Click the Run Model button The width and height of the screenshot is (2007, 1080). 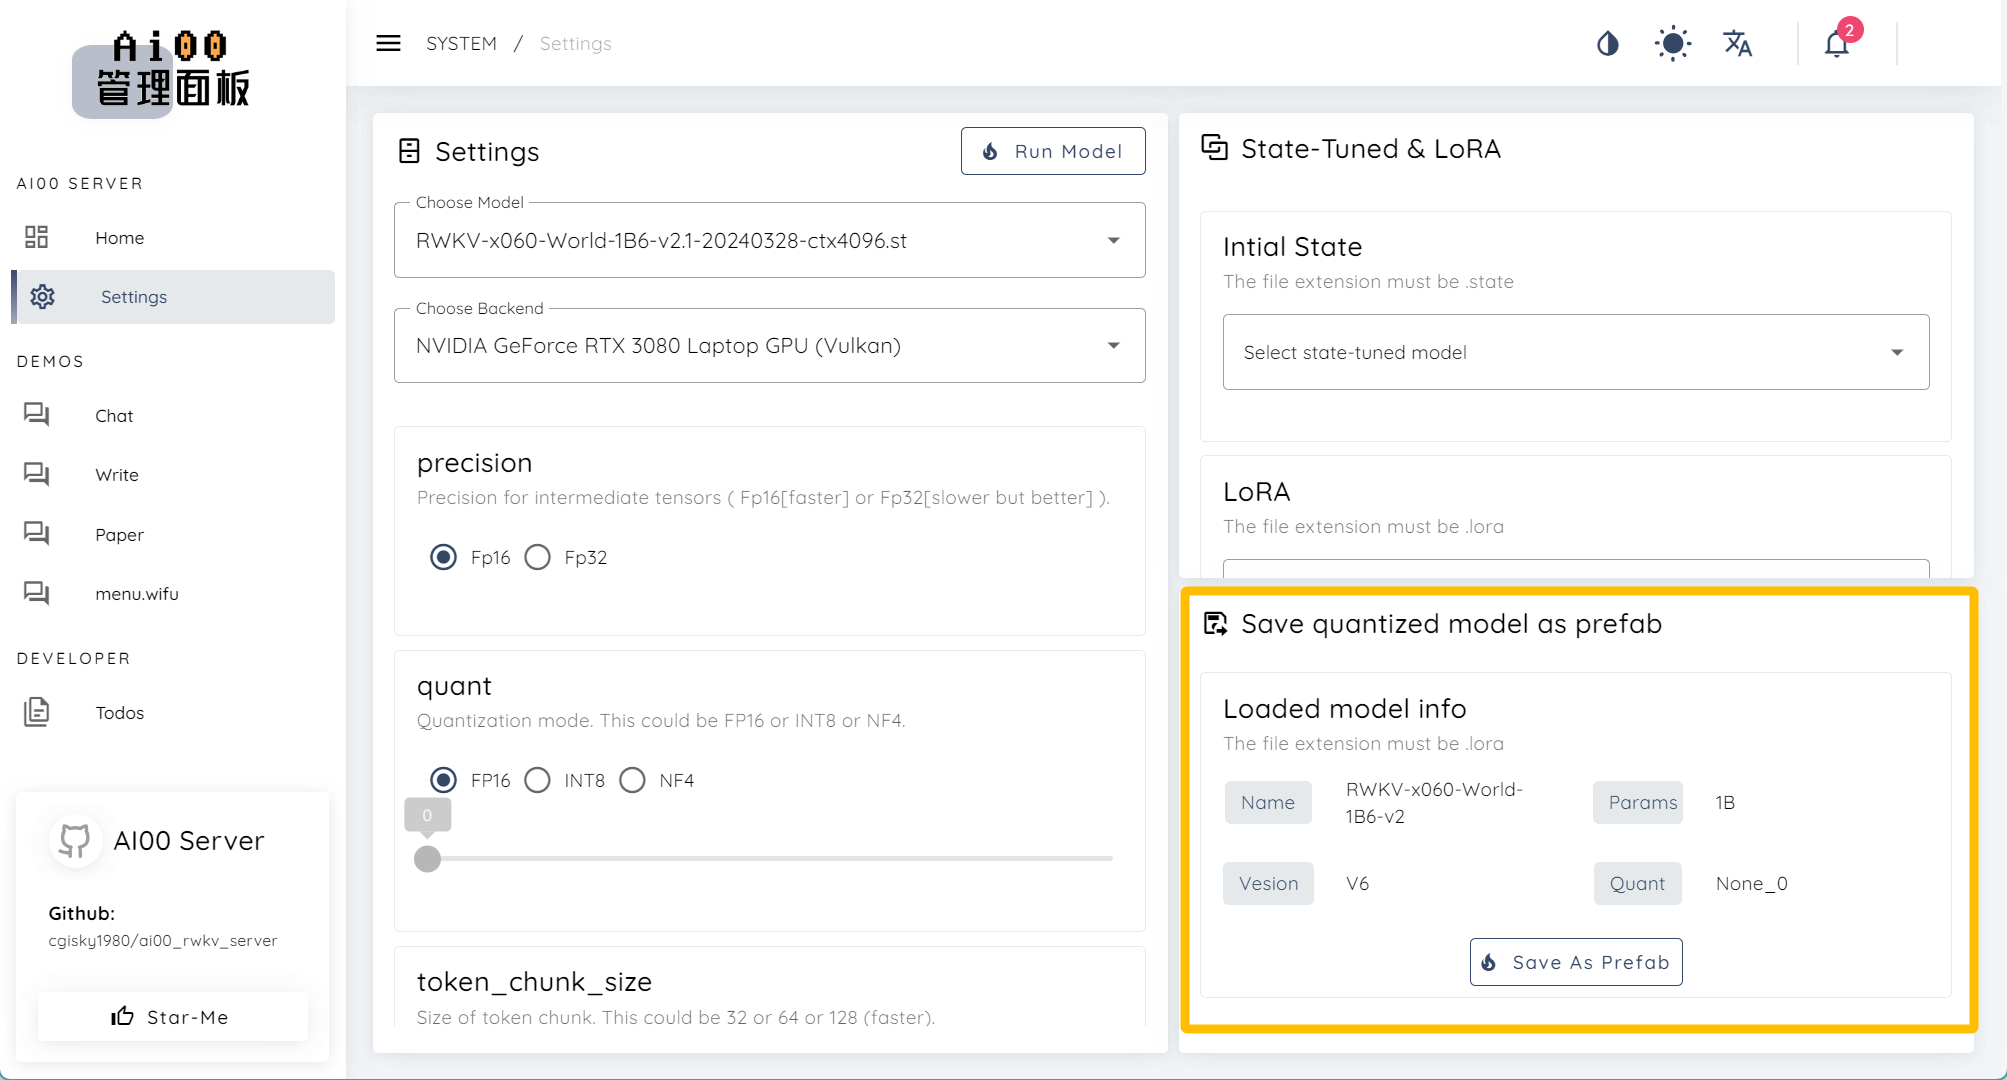point(1052,150)
